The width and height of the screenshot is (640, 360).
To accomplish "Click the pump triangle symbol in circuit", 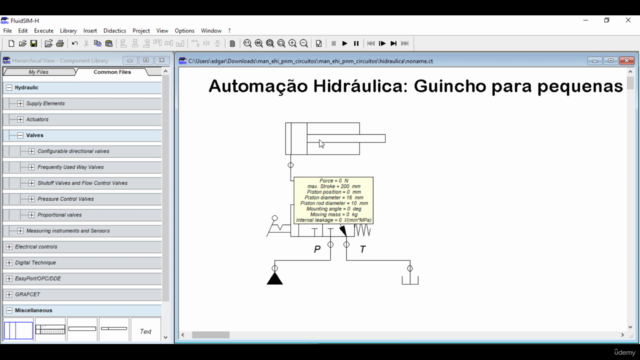I will 275,278.
